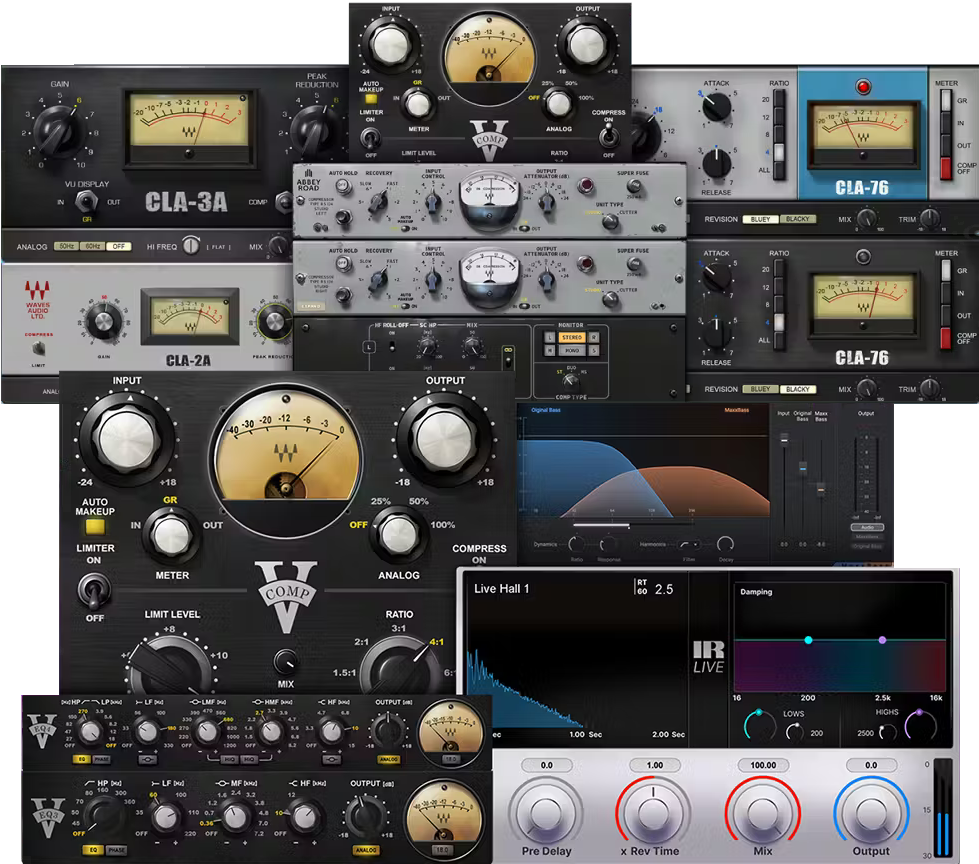979x864 pixels.
Task: Click the Pre Delay knob in IR-Live
Action: point(546,813)
